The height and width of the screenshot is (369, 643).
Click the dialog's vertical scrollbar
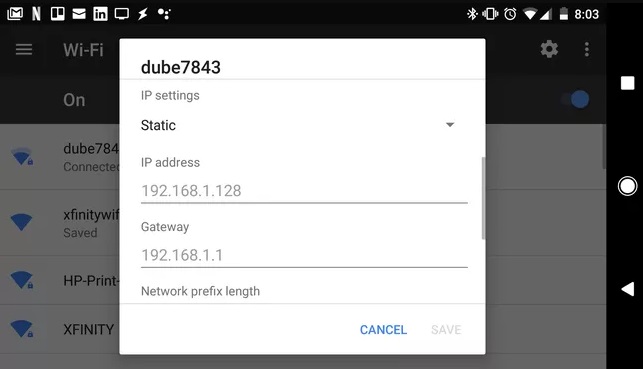[483, 198]
